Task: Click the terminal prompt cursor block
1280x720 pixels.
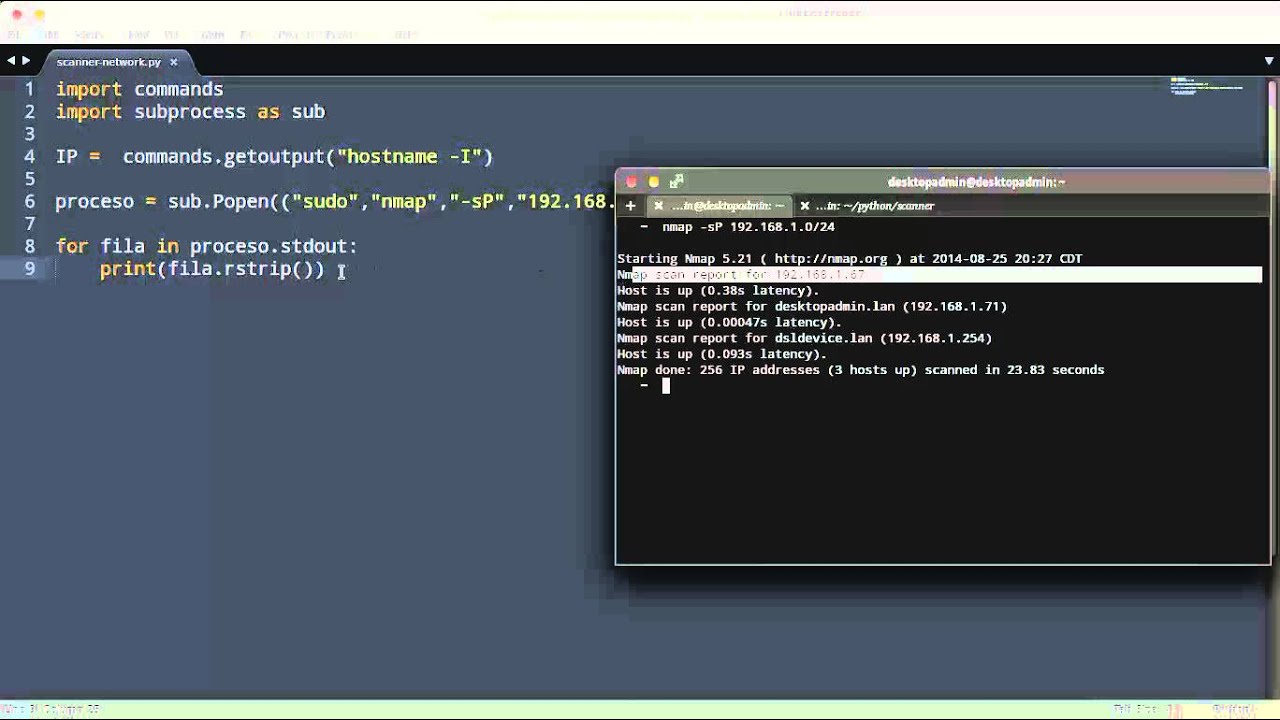Action: tap(665, 386)
